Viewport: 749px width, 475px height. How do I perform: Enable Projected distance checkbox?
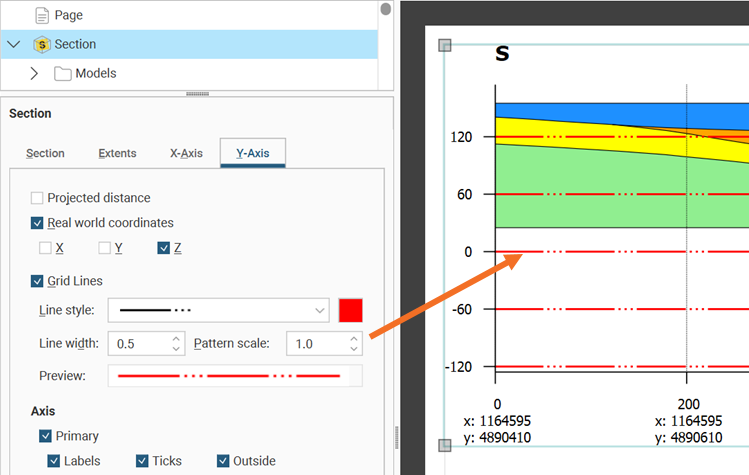pyautogui.click(x=38, y=198)
